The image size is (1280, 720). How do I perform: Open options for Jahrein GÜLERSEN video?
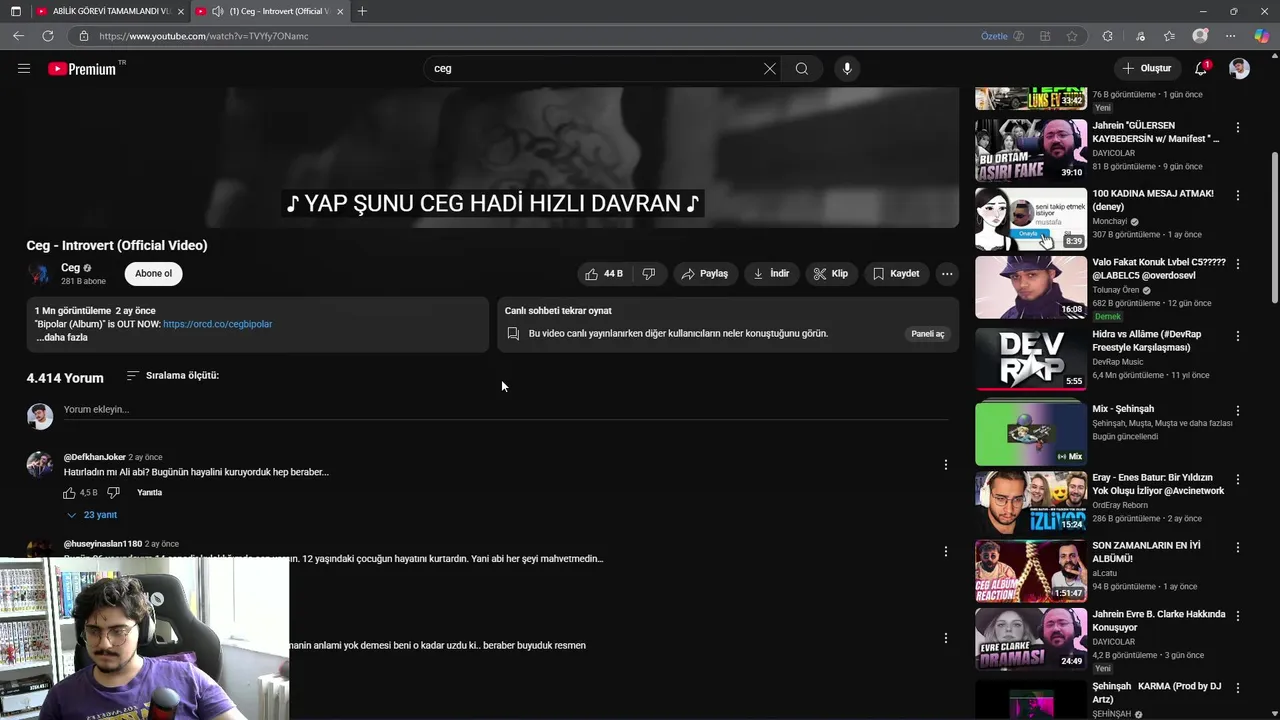(x=1238, y=127)
